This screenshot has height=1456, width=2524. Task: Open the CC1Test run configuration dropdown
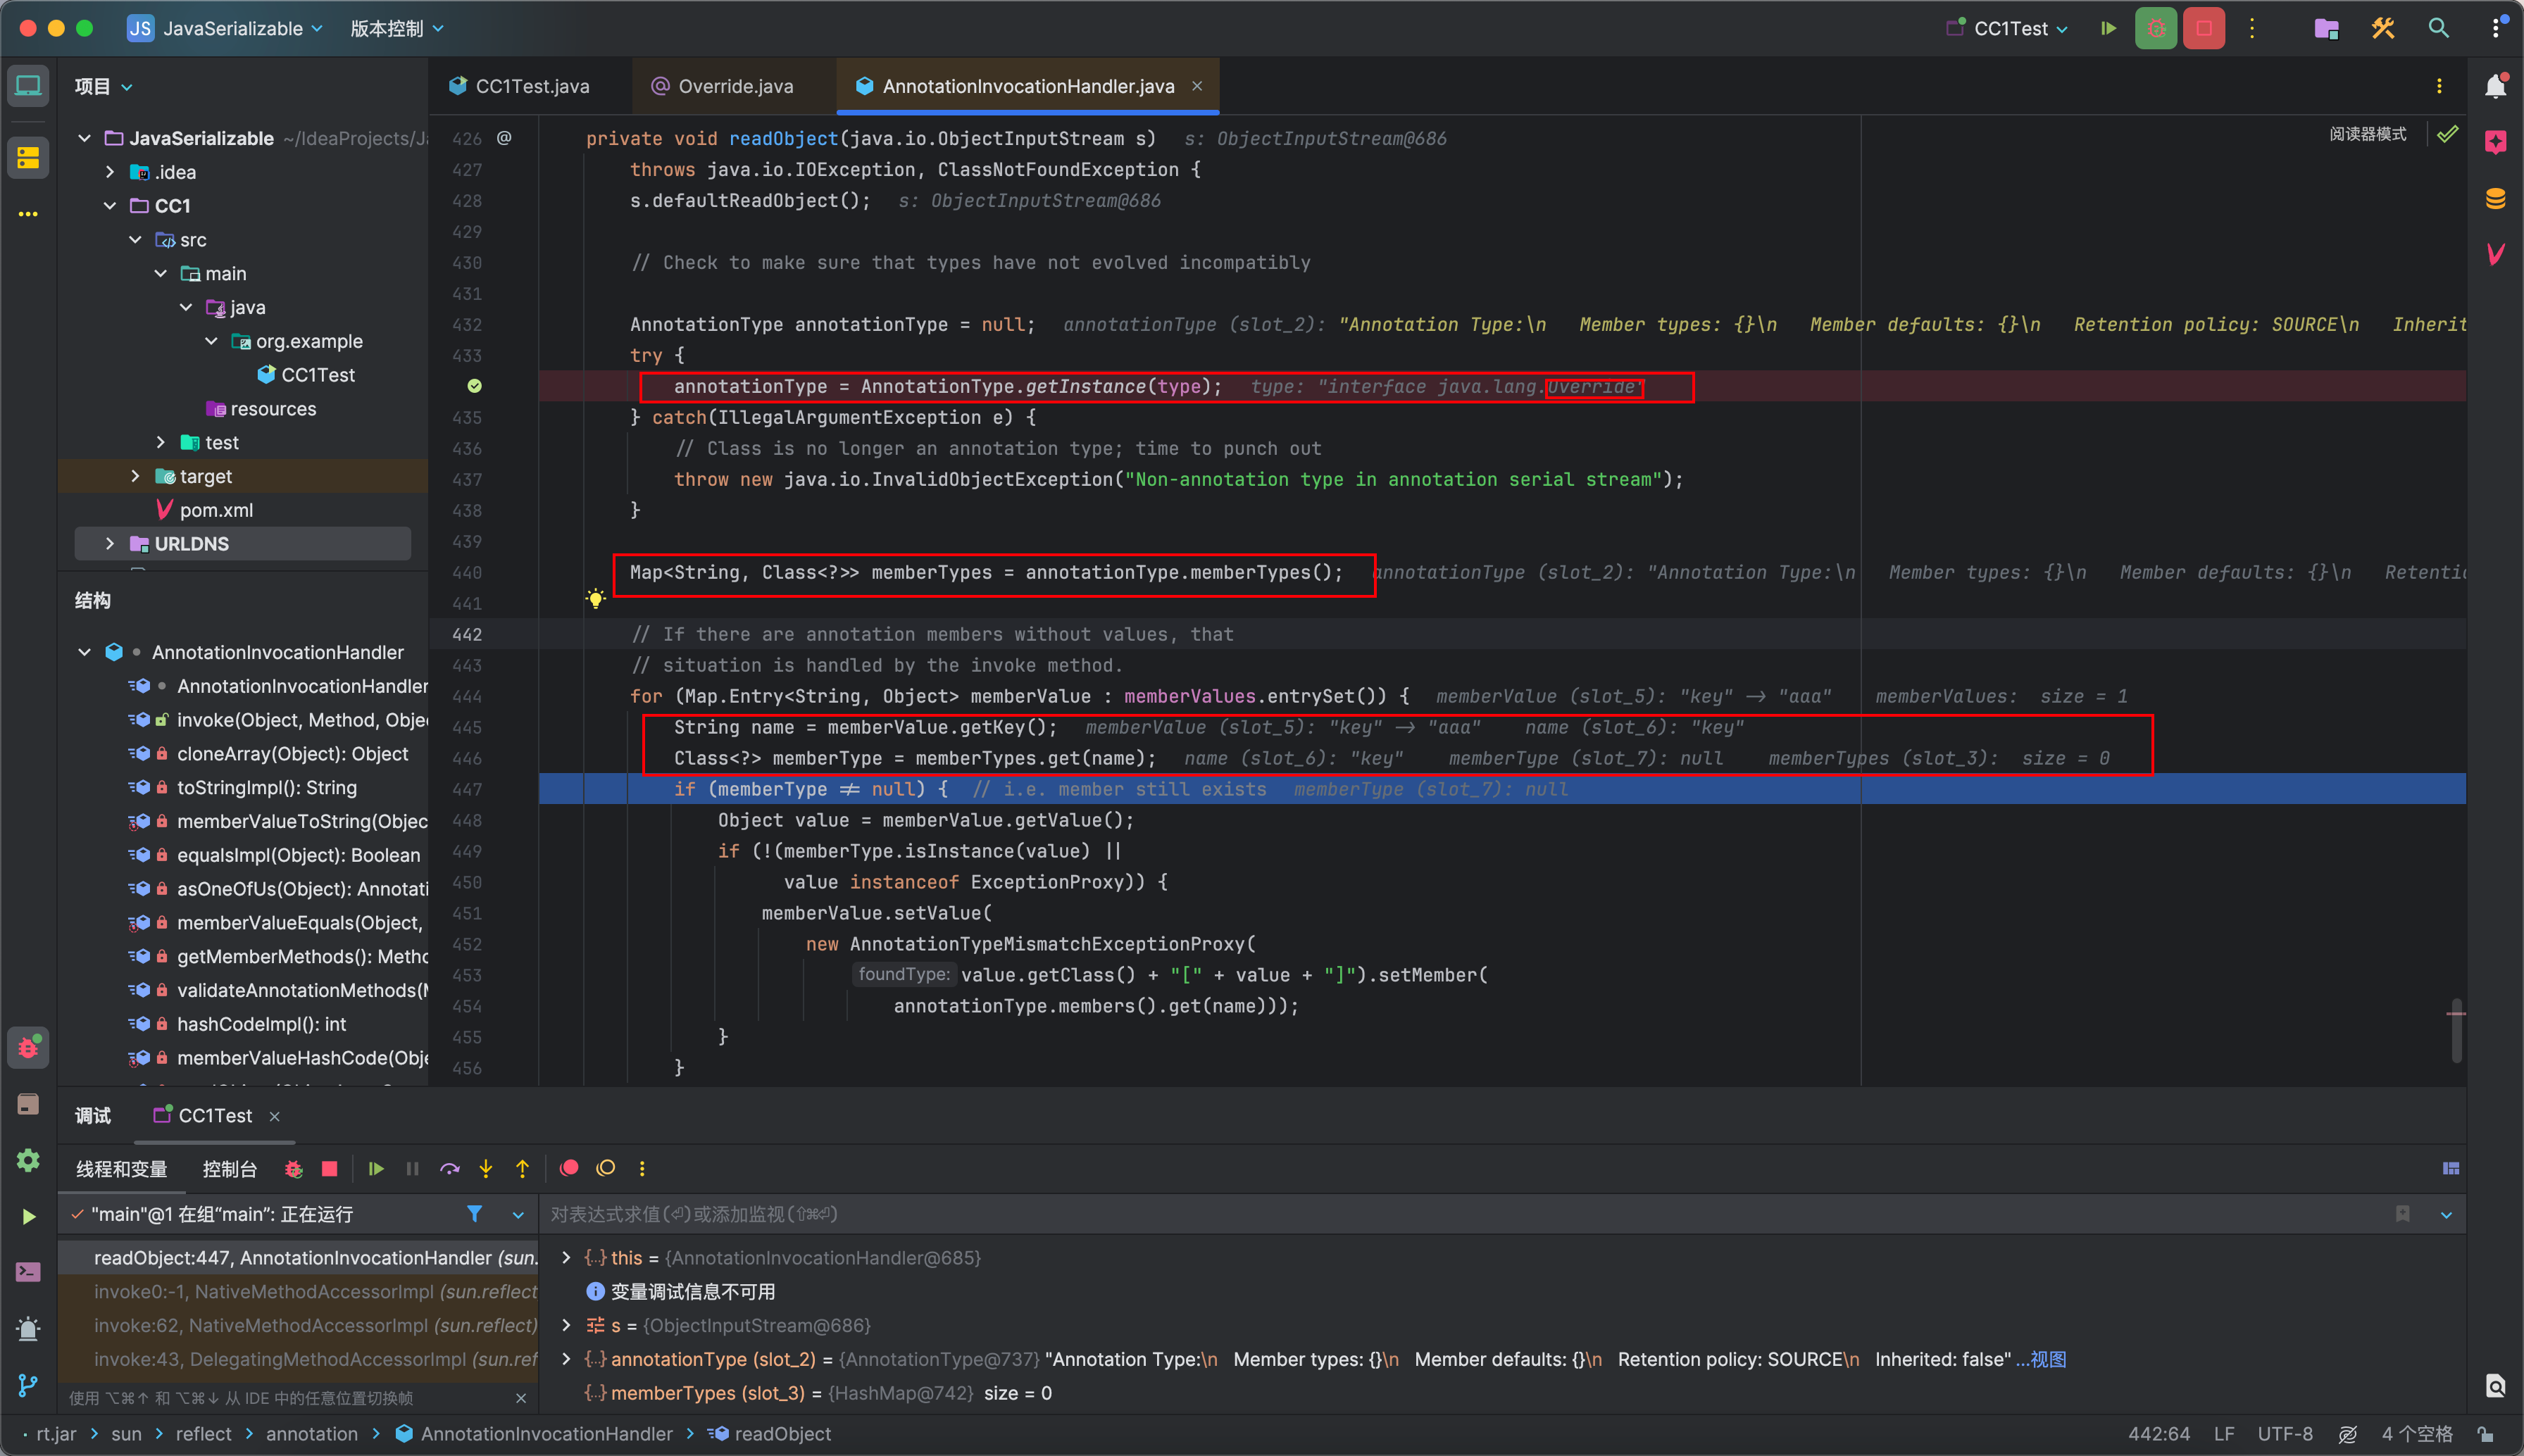[2008, 28]
